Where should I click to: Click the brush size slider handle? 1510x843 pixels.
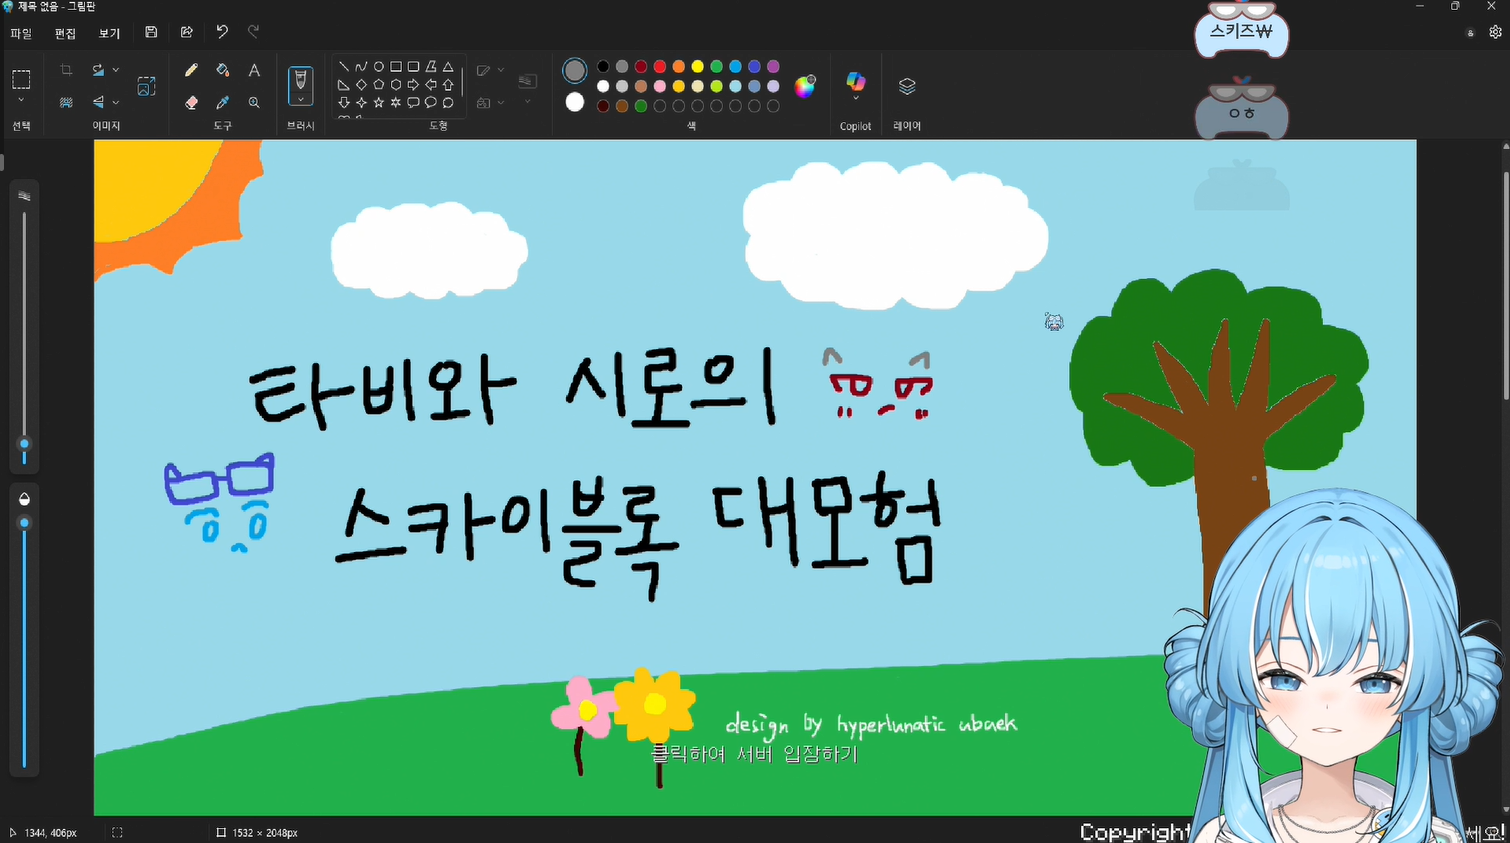[x=24, y=444]
